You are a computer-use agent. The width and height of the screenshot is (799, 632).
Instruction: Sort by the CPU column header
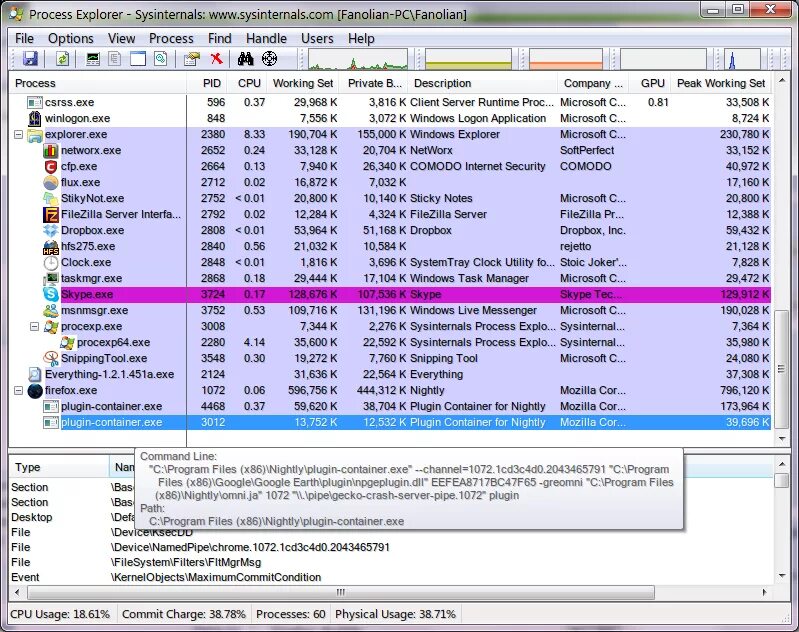click(x=249, y=83)
